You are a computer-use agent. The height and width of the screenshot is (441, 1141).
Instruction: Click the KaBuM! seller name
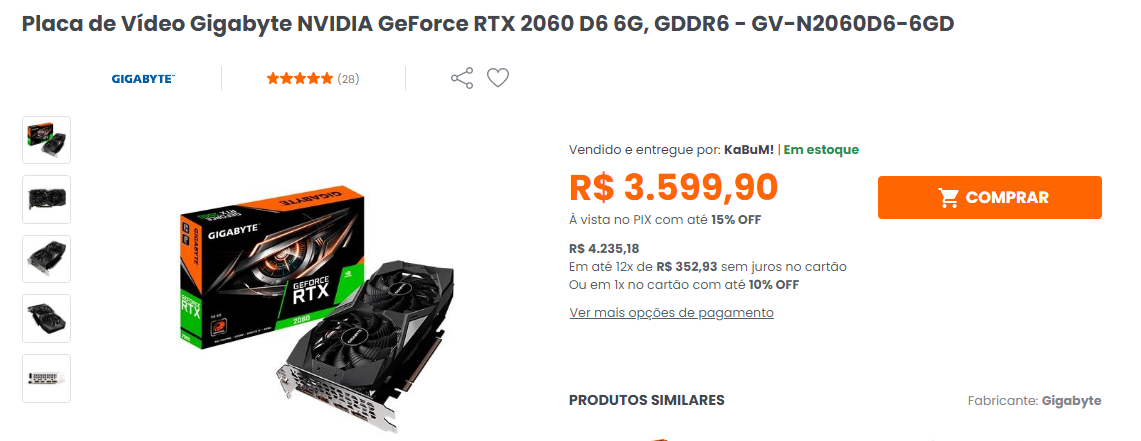click(749, 150)
